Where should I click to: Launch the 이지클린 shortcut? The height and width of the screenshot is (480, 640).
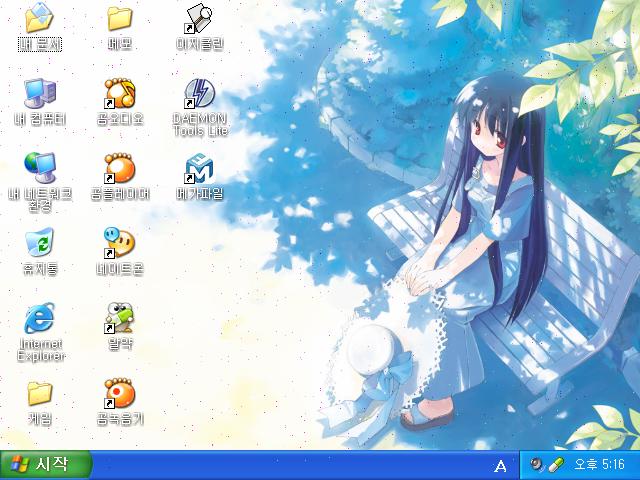(x=200, y=18)
